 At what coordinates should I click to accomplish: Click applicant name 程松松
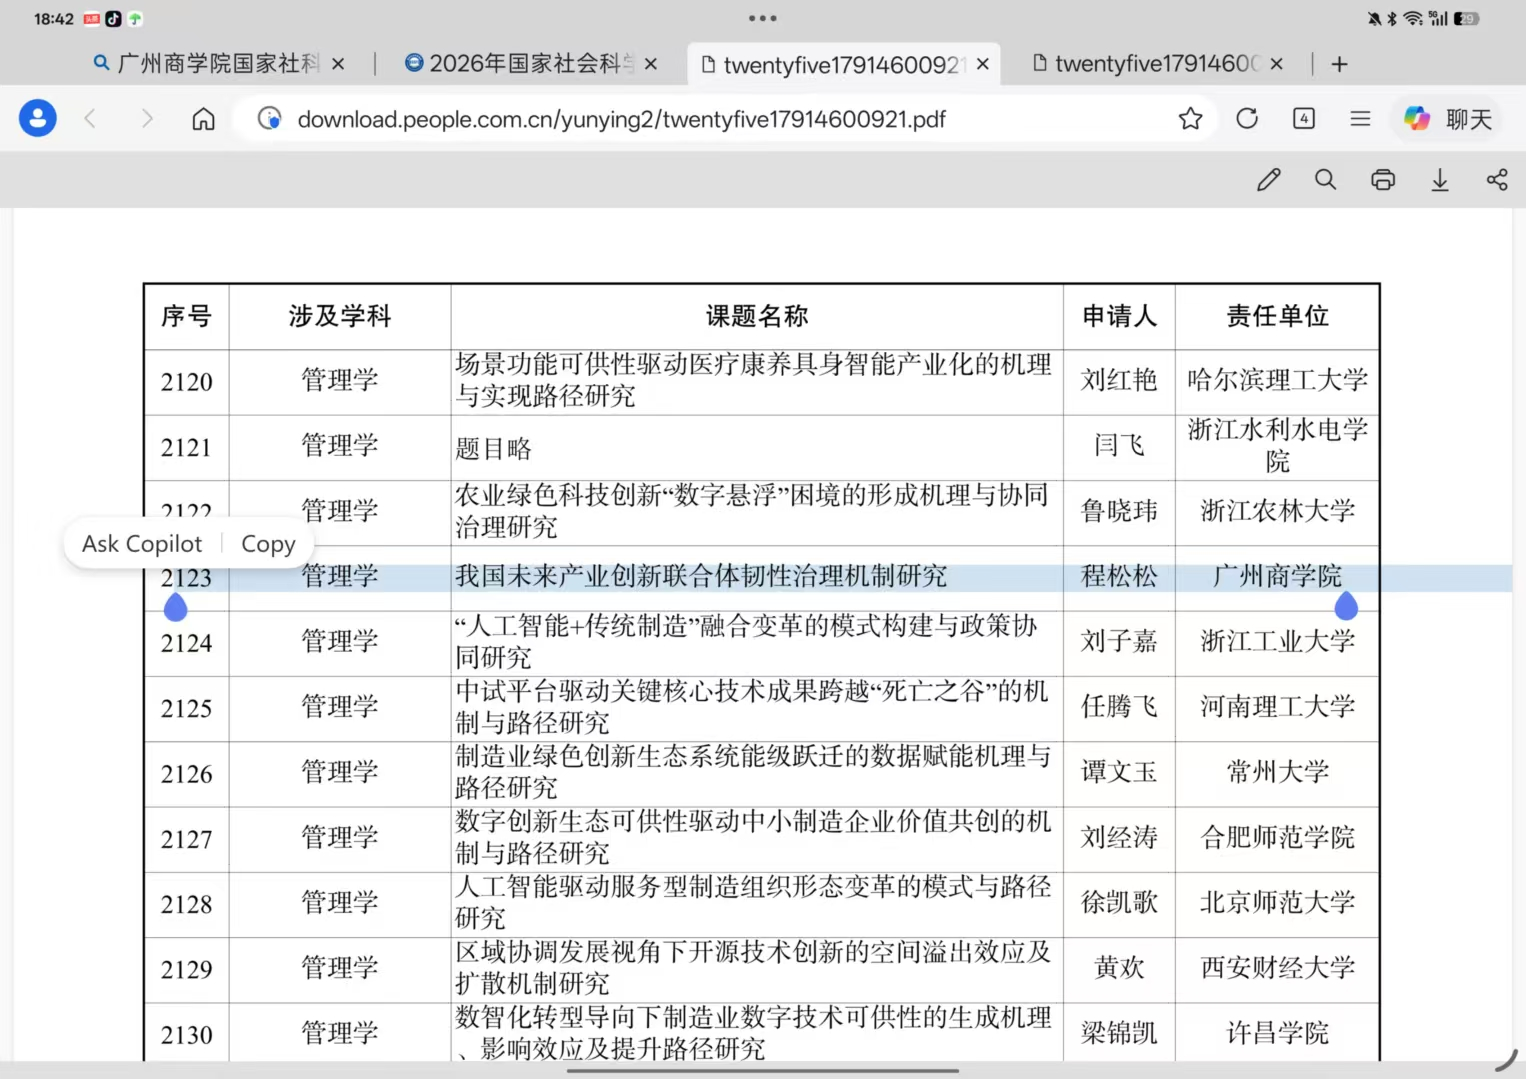point(1119,576)
